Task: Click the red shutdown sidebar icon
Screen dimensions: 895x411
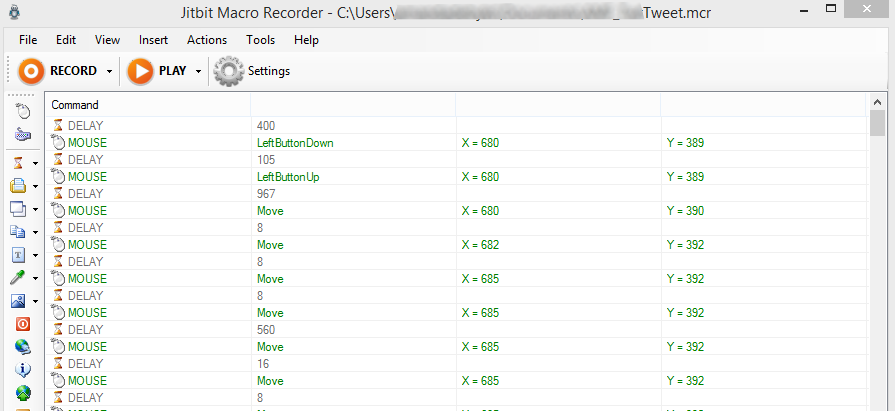Action: [x=22, y=324]
